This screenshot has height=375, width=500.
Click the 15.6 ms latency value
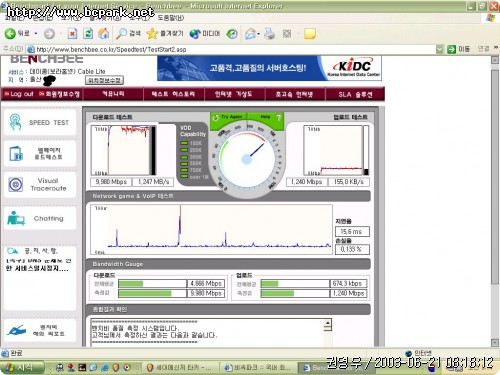tap(352, 232)
